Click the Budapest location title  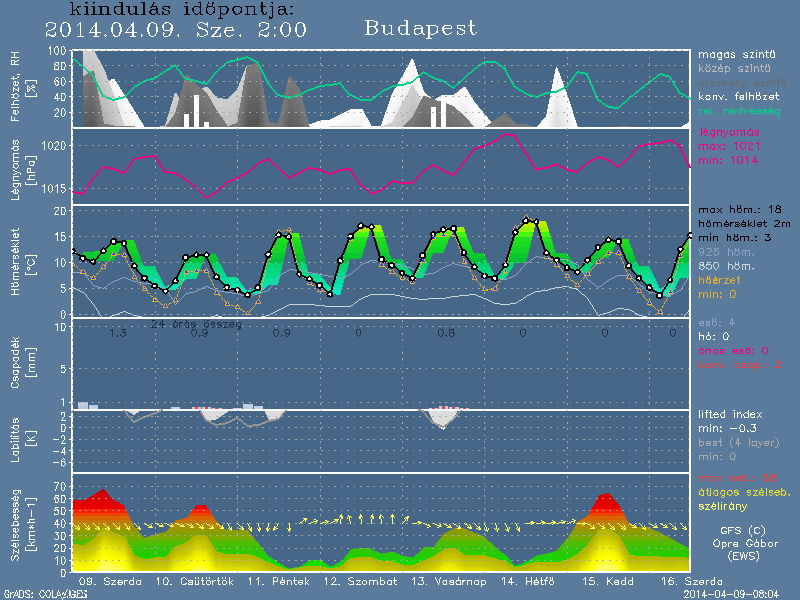(420, 28)
